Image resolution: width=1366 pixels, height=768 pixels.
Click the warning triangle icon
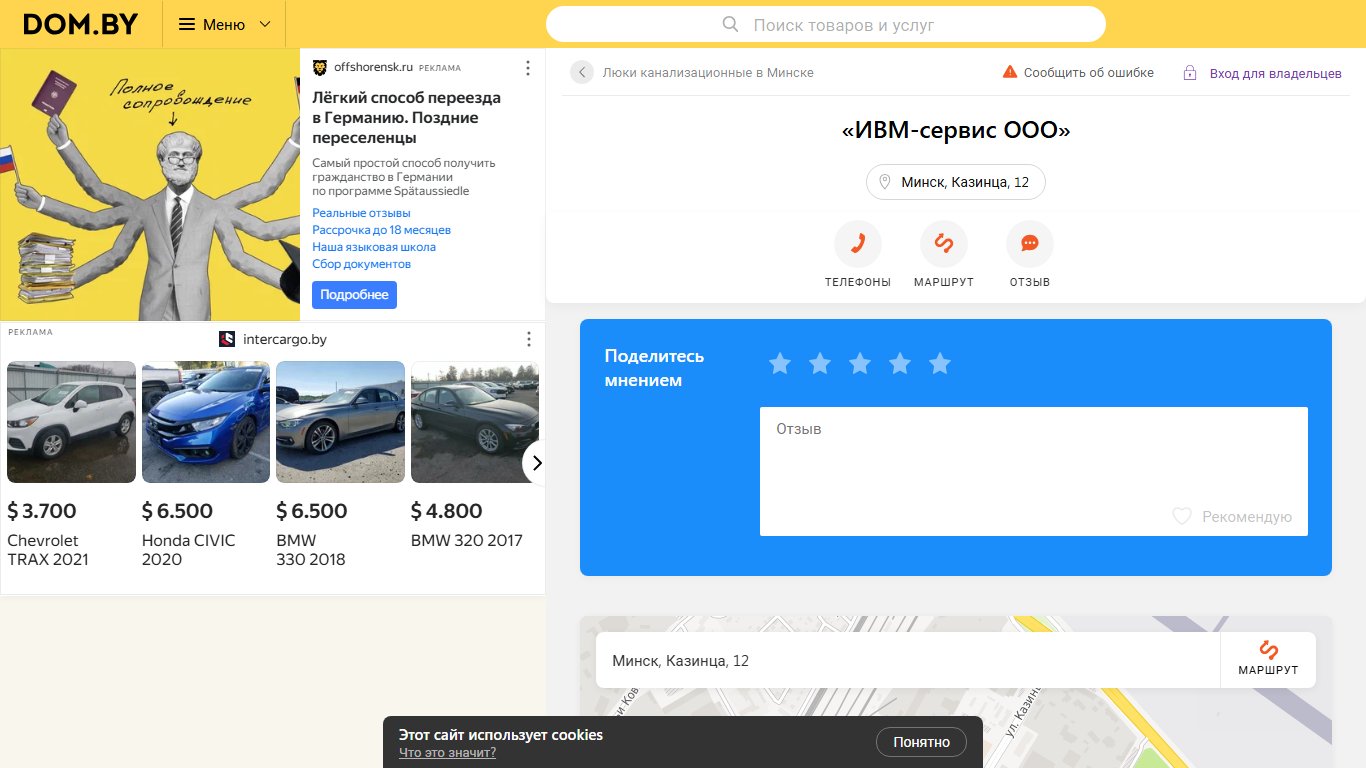coord(1010,72)
